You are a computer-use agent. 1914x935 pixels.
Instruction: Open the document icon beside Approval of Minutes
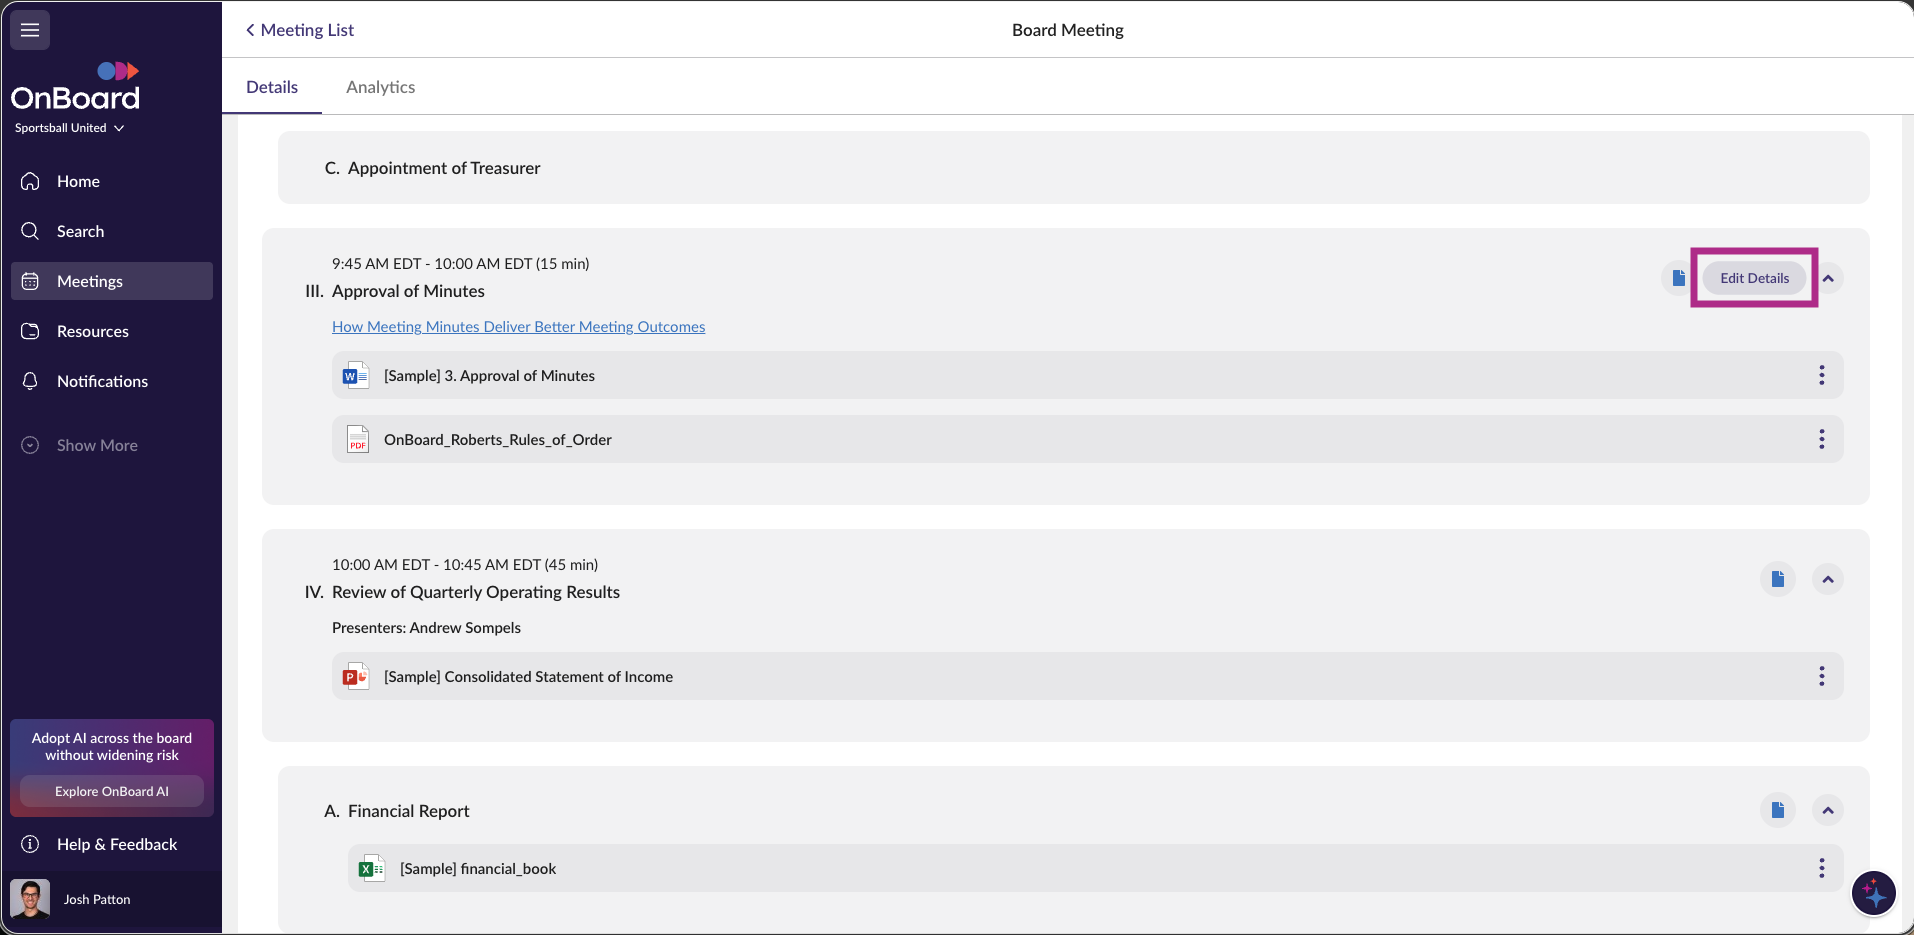click(1678, 278)
